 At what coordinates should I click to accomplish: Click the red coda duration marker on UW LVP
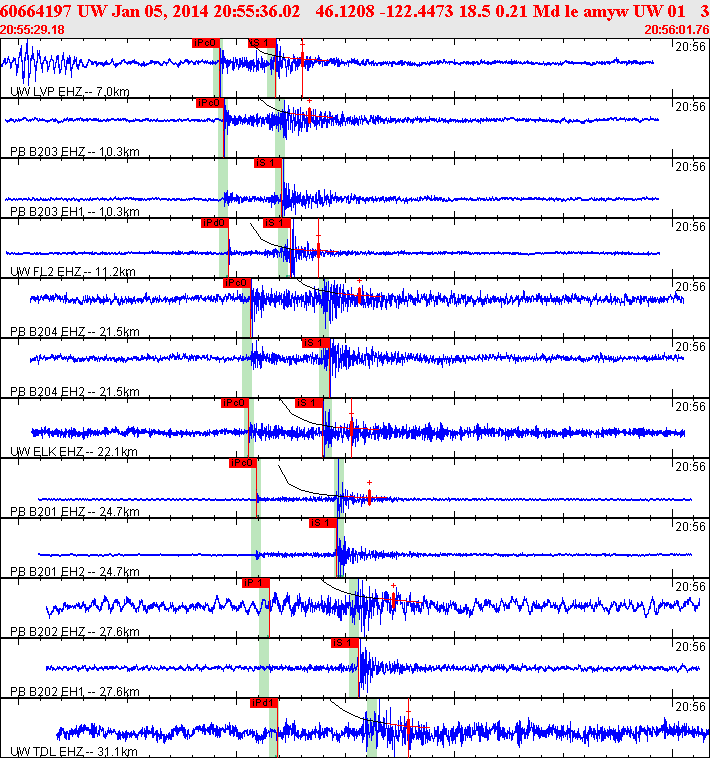click(303, 60)
